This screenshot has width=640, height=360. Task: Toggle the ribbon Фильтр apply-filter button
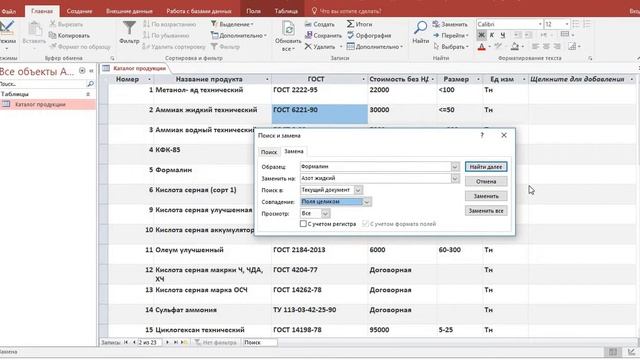coord(225,47)
